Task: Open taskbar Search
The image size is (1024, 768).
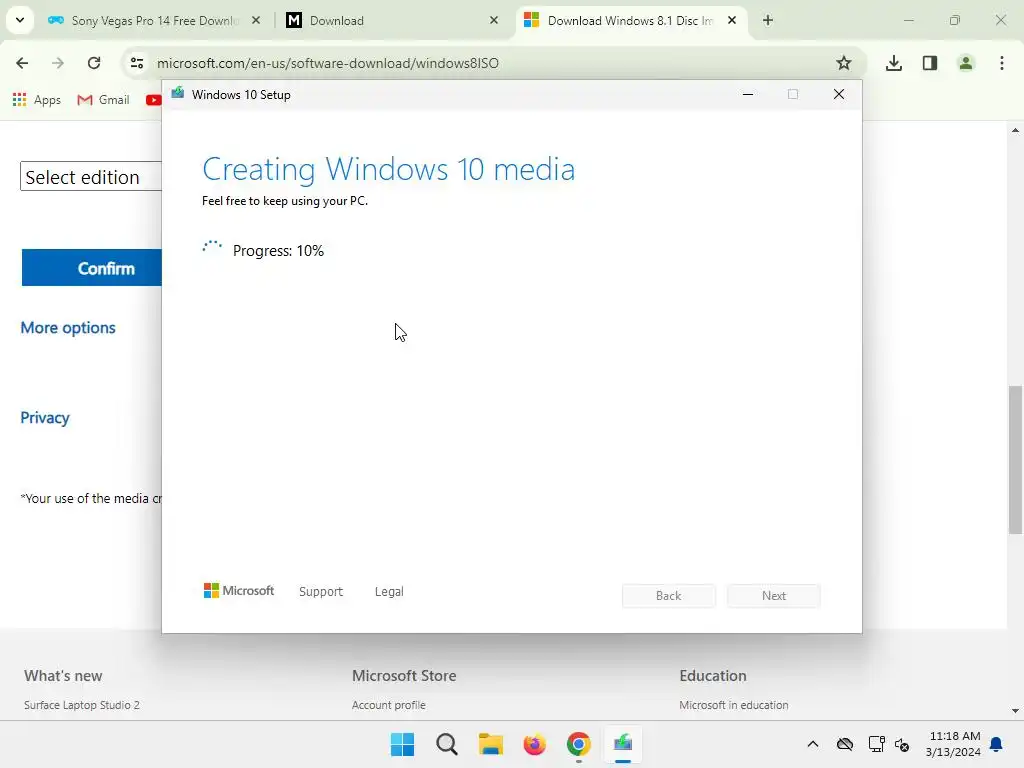Action: point(447,744)
